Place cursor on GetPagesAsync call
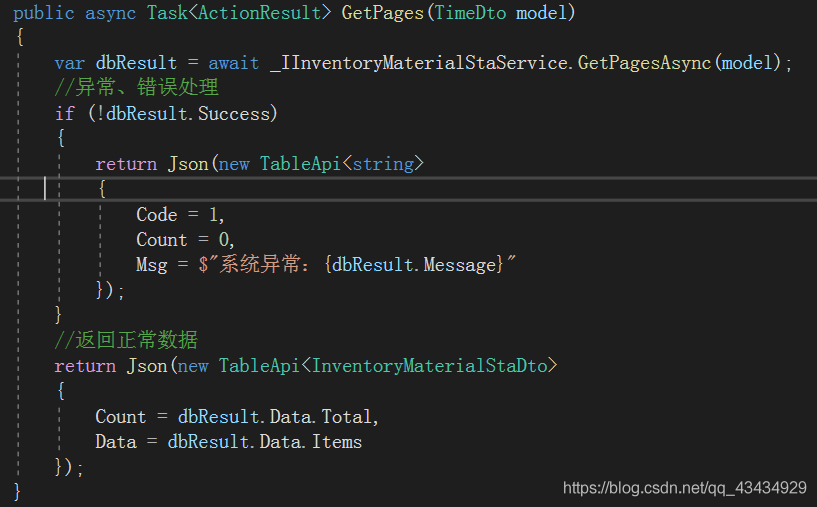This screenshot has height=507, width=817. [644, 63]
